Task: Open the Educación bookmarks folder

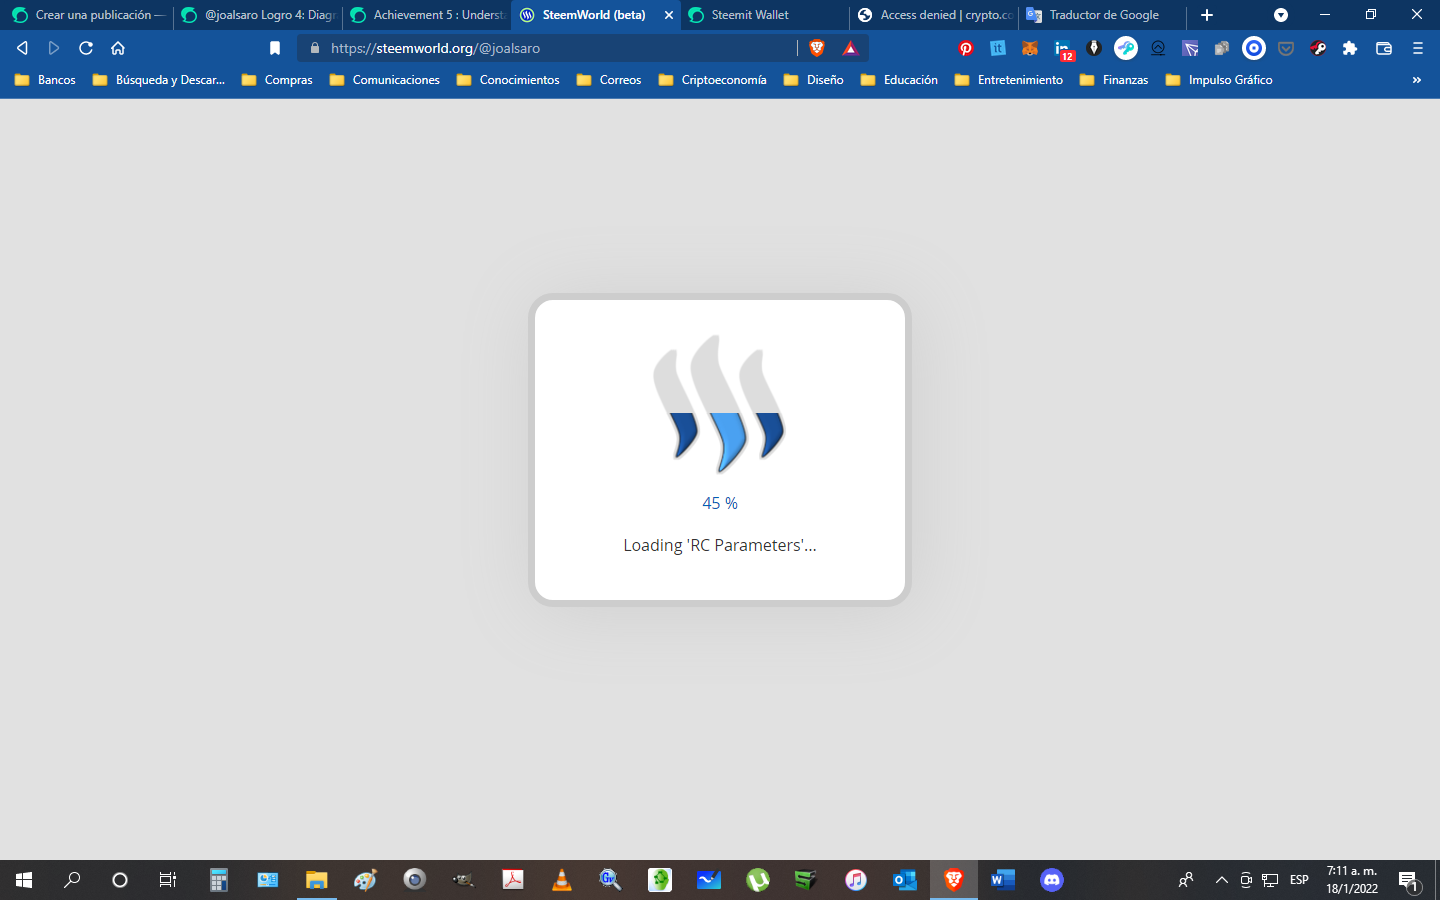Action: (899, 80)
